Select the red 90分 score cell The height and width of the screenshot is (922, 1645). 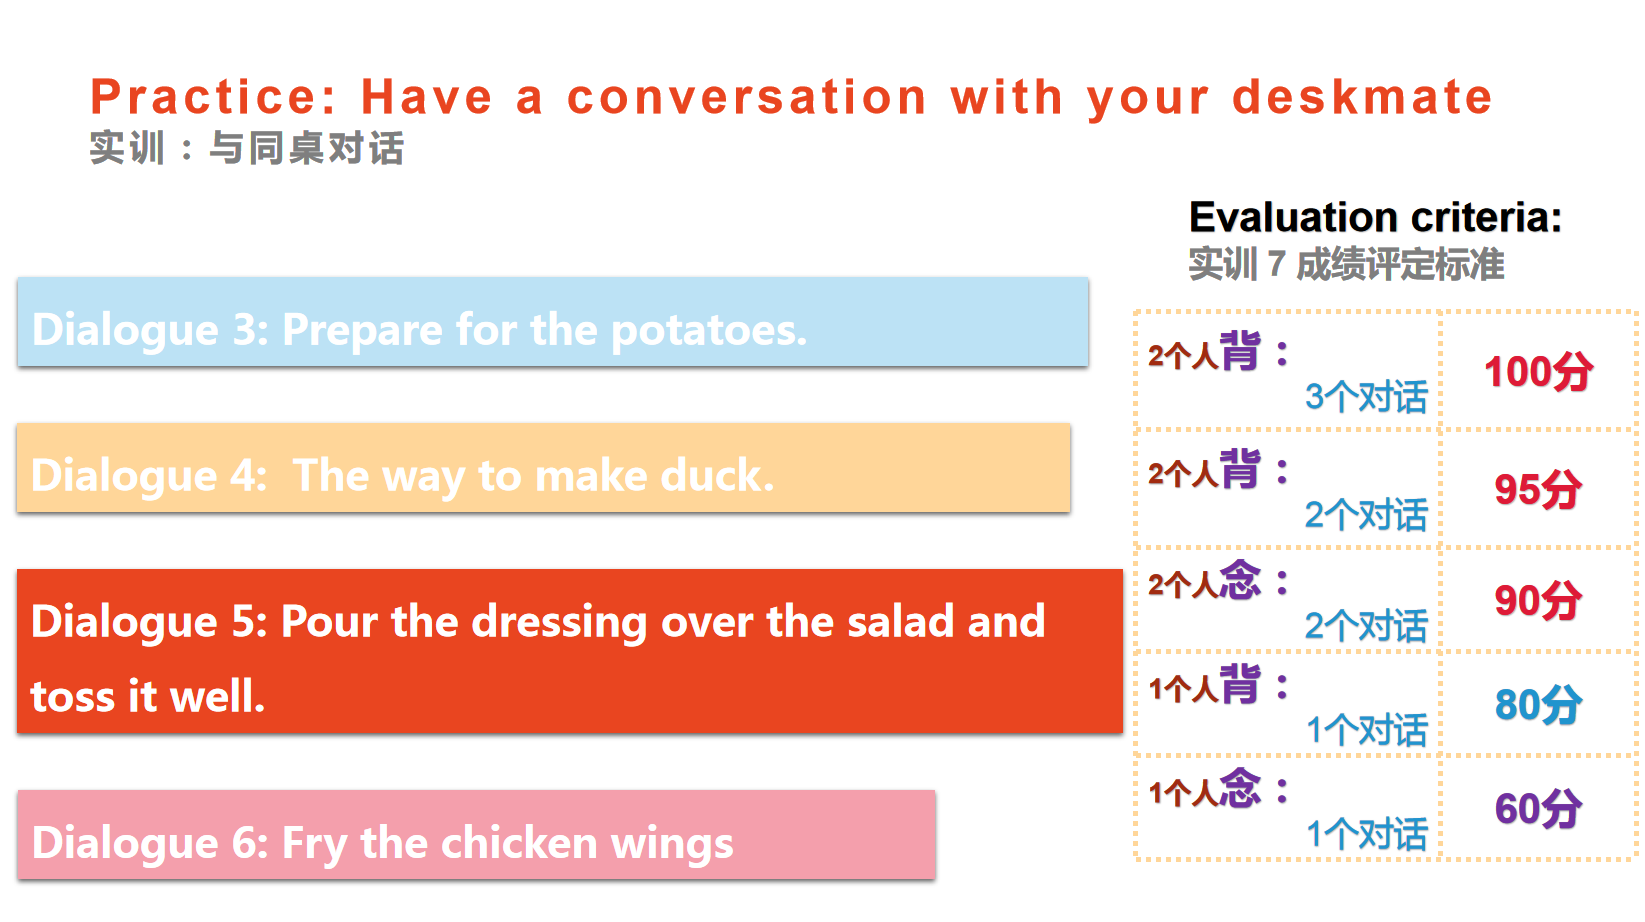[x=1538, y=601]
